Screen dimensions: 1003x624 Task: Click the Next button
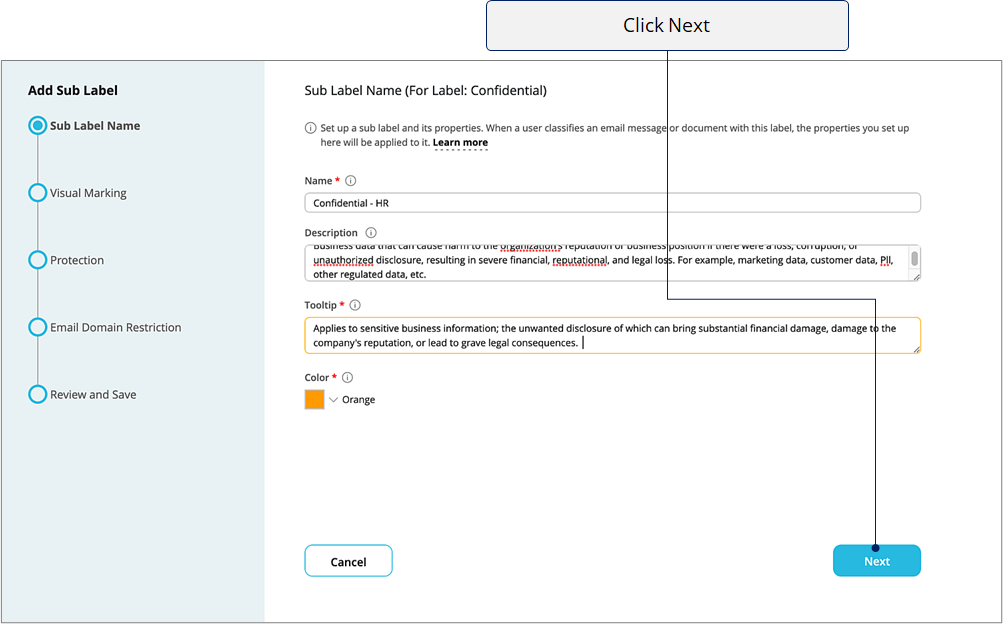(876, 561)
